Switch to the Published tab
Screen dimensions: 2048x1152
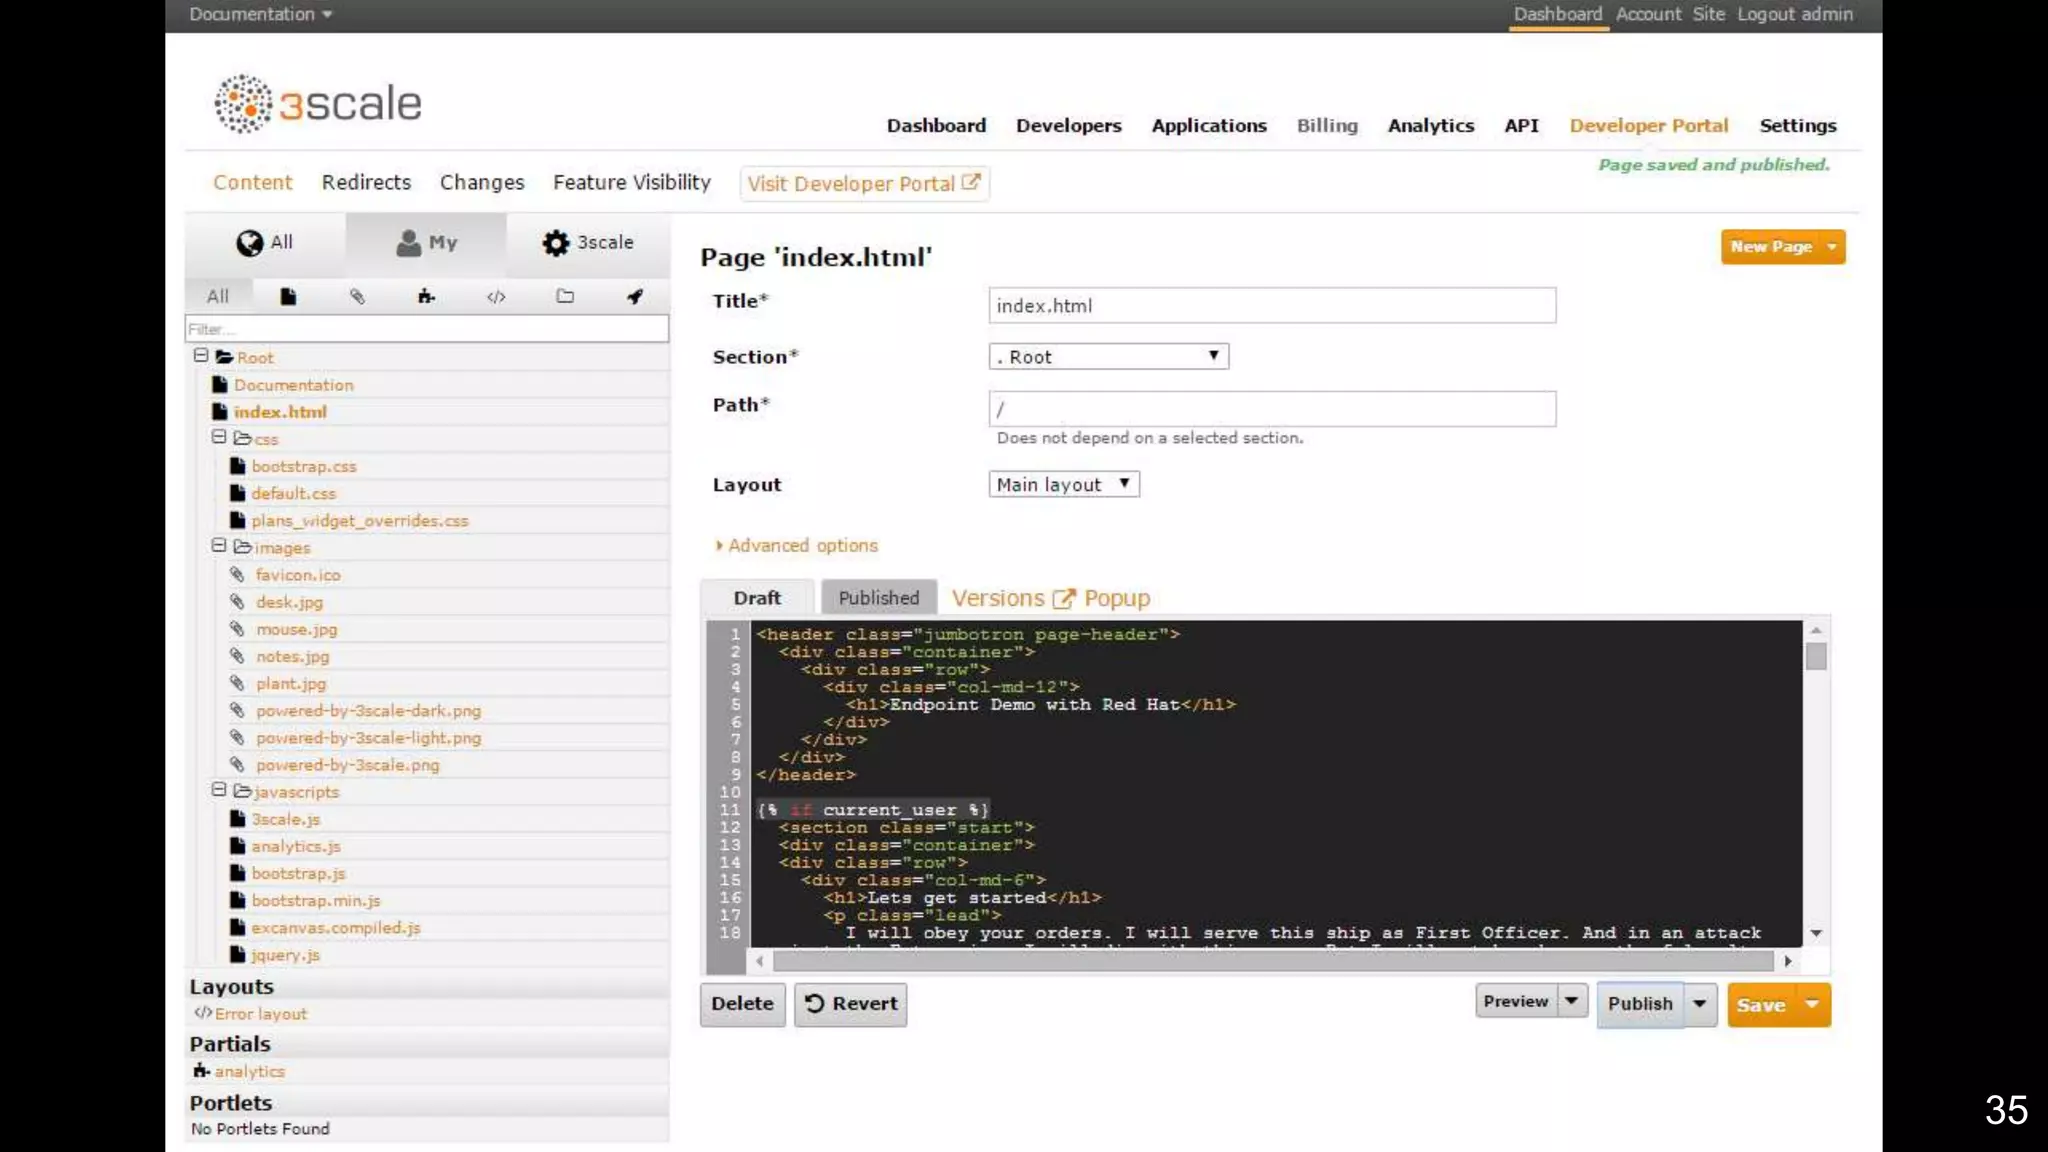coord(878,598)
